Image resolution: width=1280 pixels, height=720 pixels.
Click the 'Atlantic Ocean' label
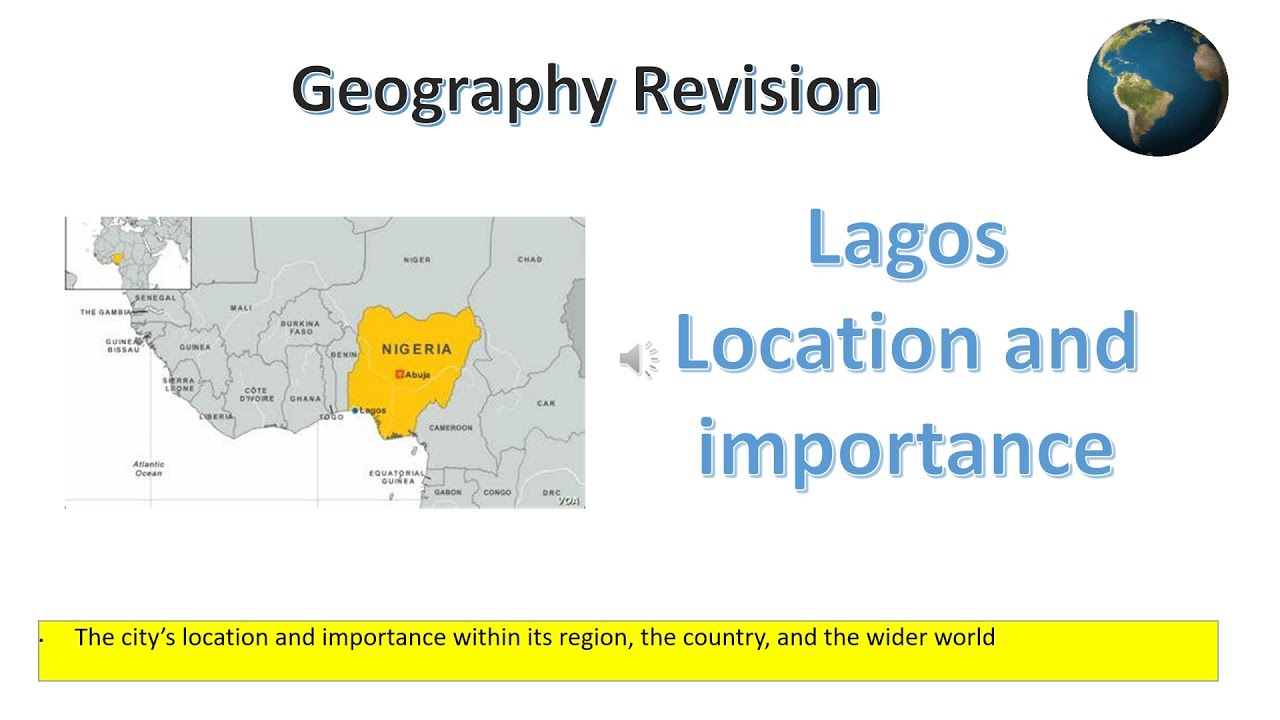tap(148, 468)
